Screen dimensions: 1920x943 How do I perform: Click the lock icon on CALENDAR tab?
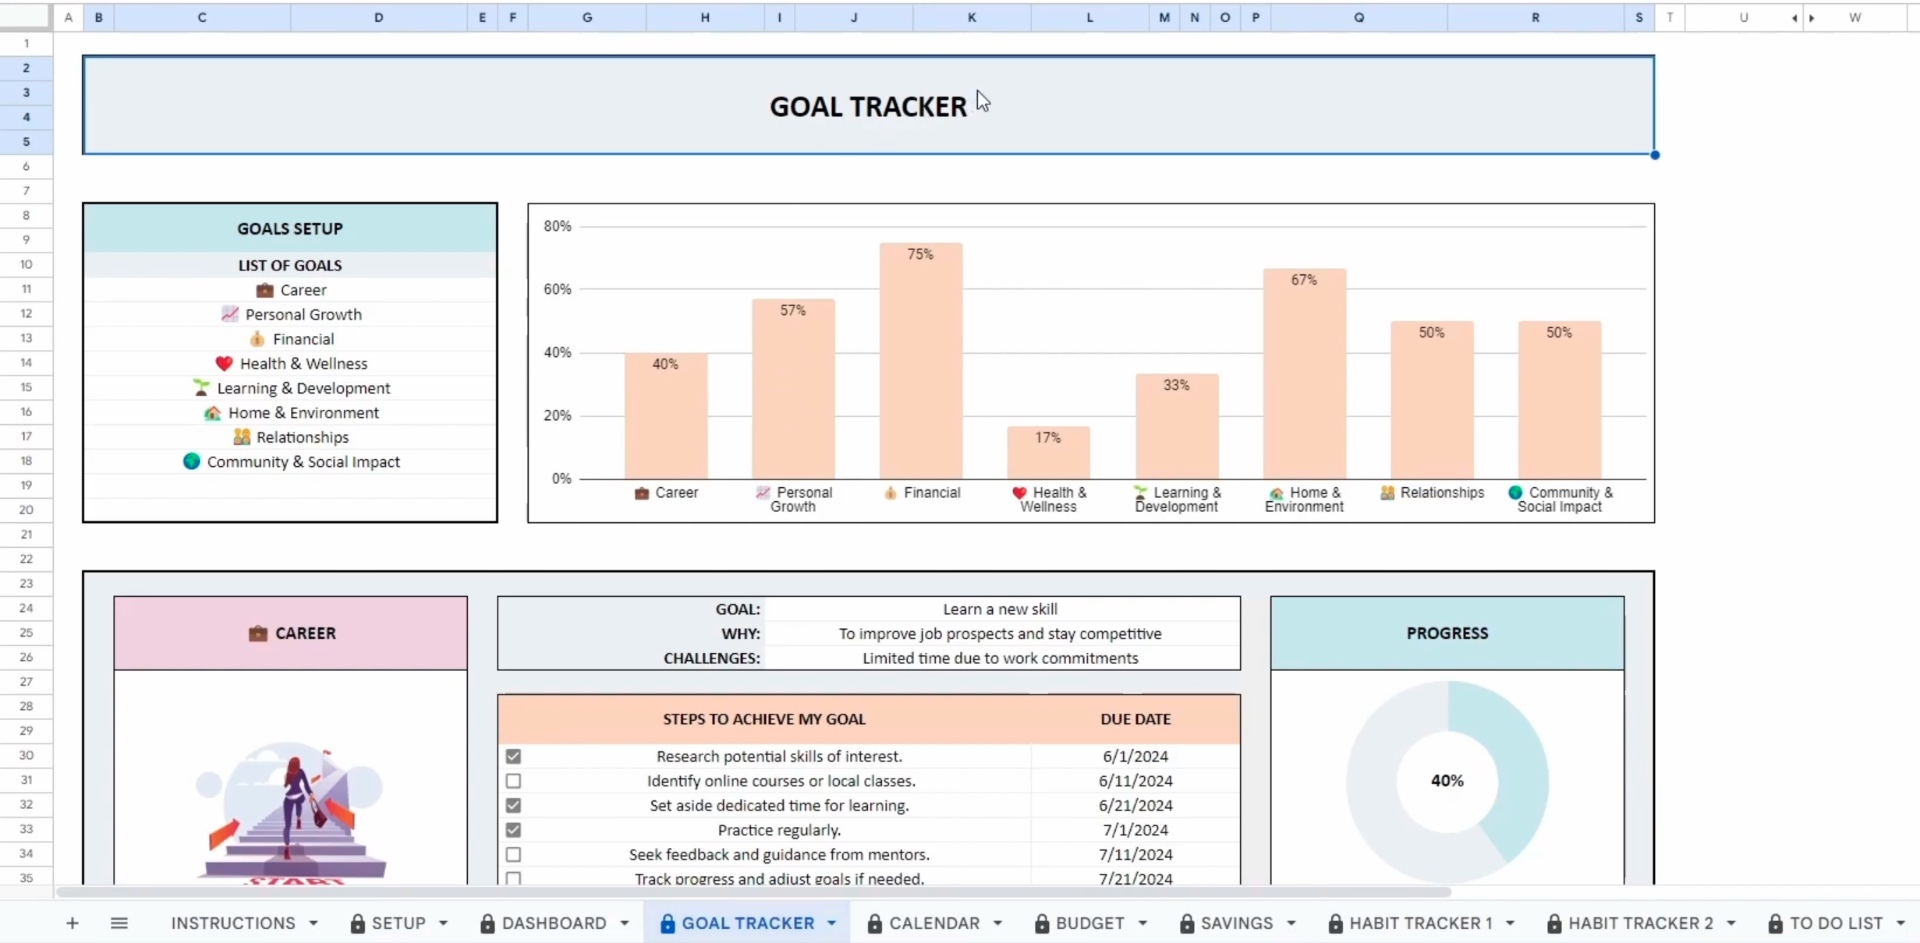874,923
